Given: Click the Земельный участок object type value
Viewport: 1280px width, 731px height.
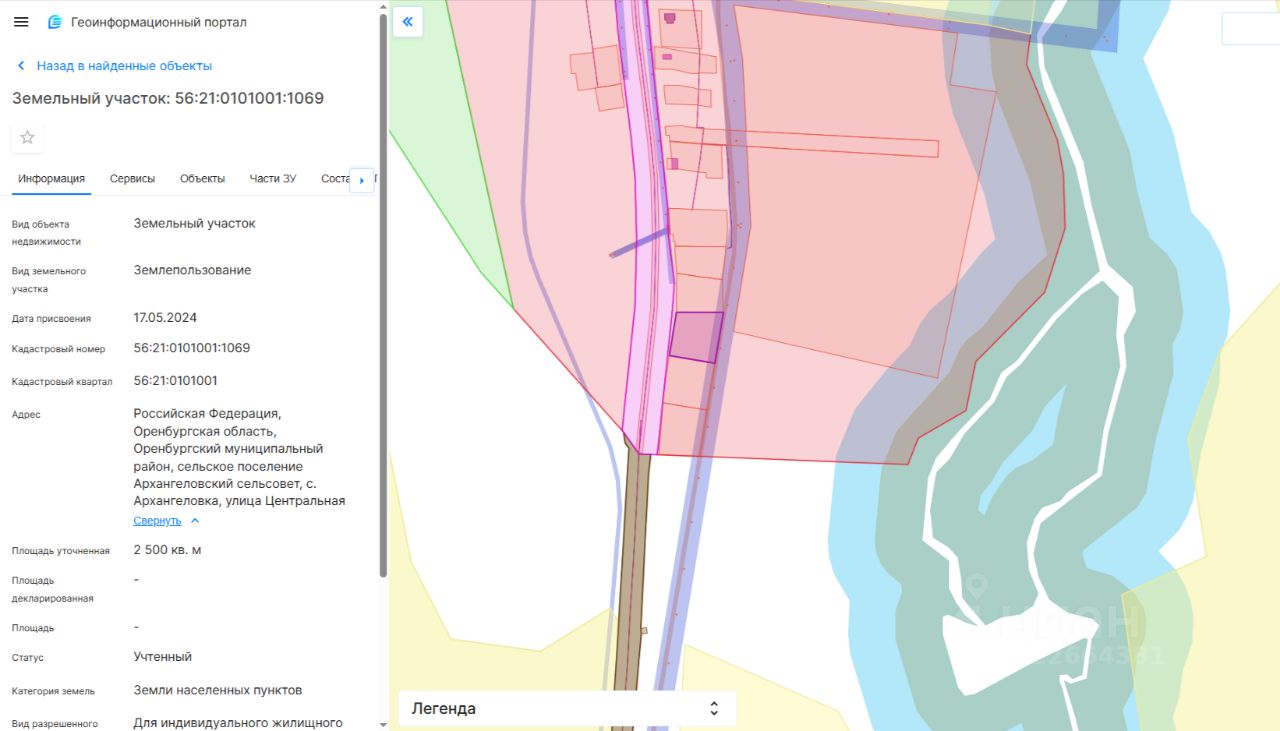Looking at the screenshot, I should click(195, 223).
